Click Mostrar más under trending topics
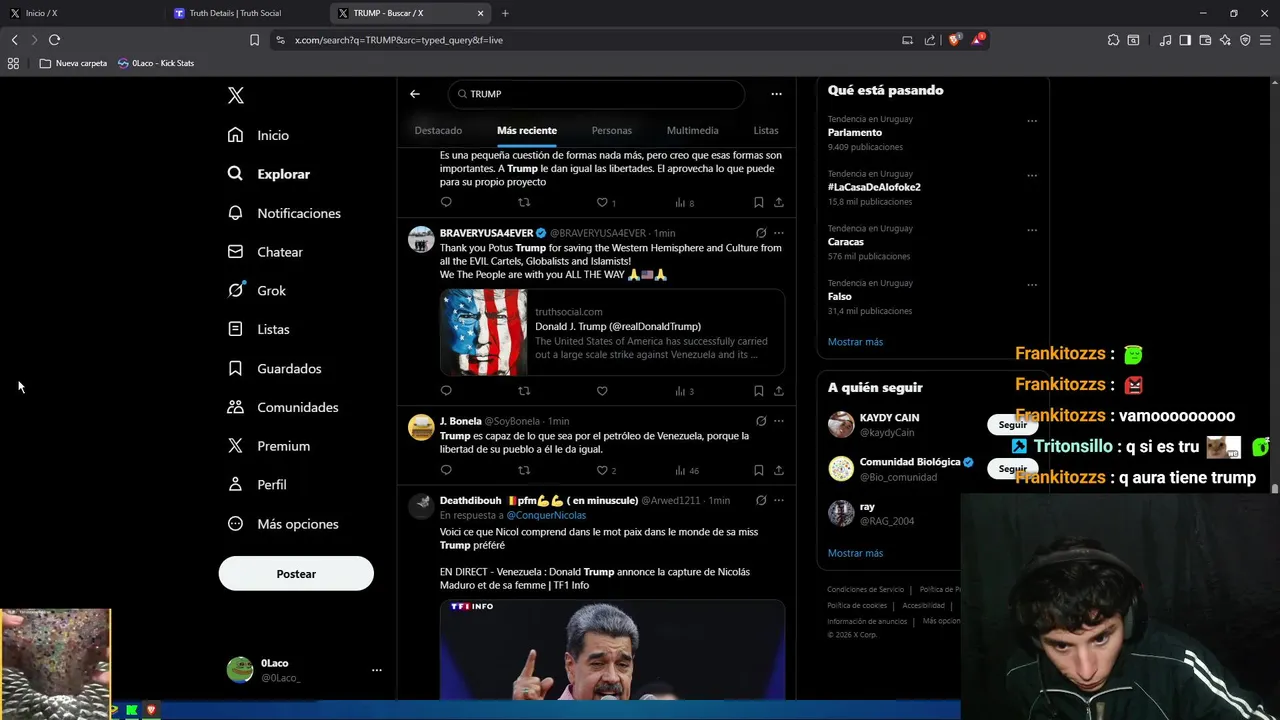The height and width of the screenshot is (720, 1280). point(855,342)
